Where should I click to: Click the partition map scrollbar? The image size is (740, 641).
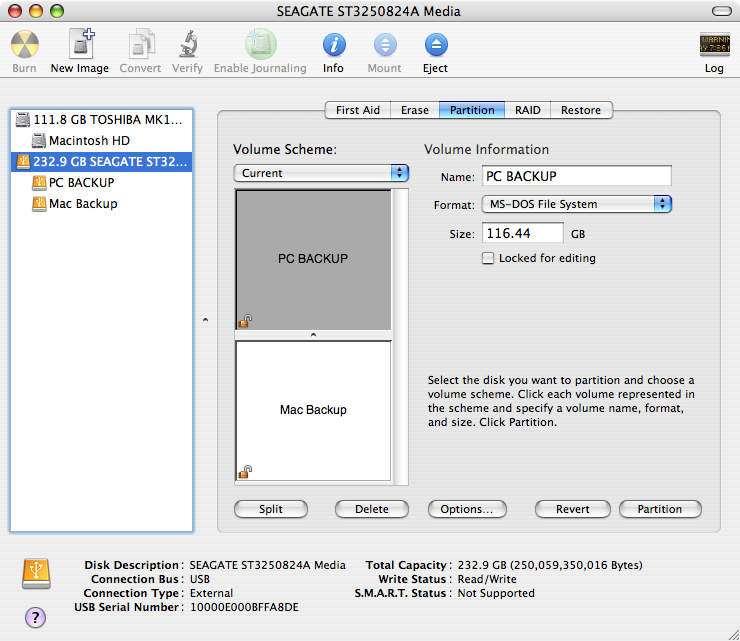[x=400, y=337]
